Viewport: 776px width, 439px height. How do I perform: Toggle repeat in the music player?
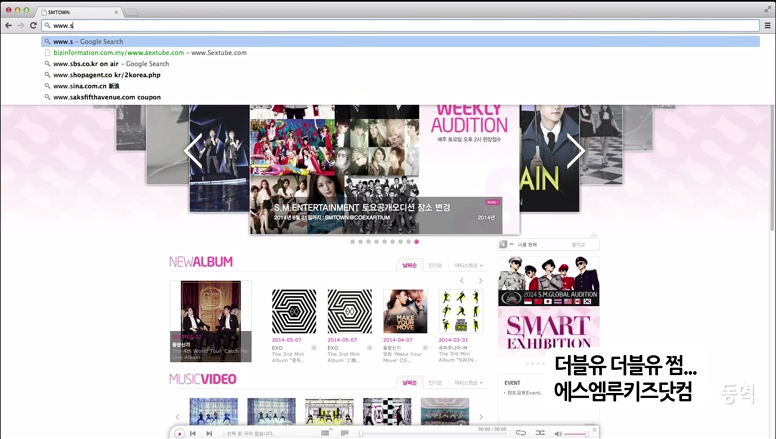point(521,433)
